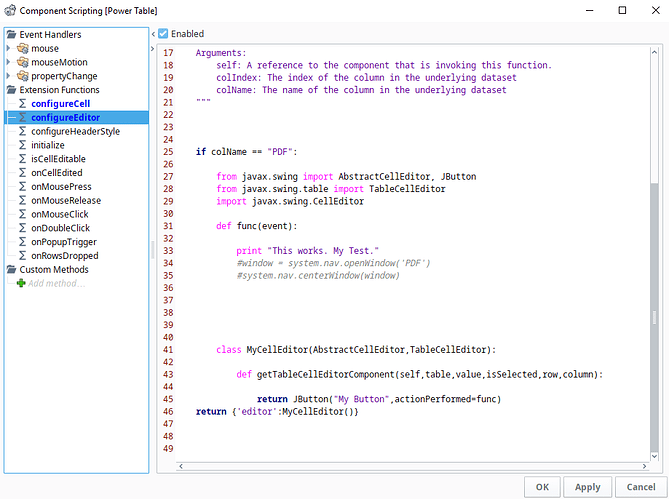This screenshot has width=669, height=499.
Task: Click the Component Scripting window gear icon
Action: pos(10,11)
